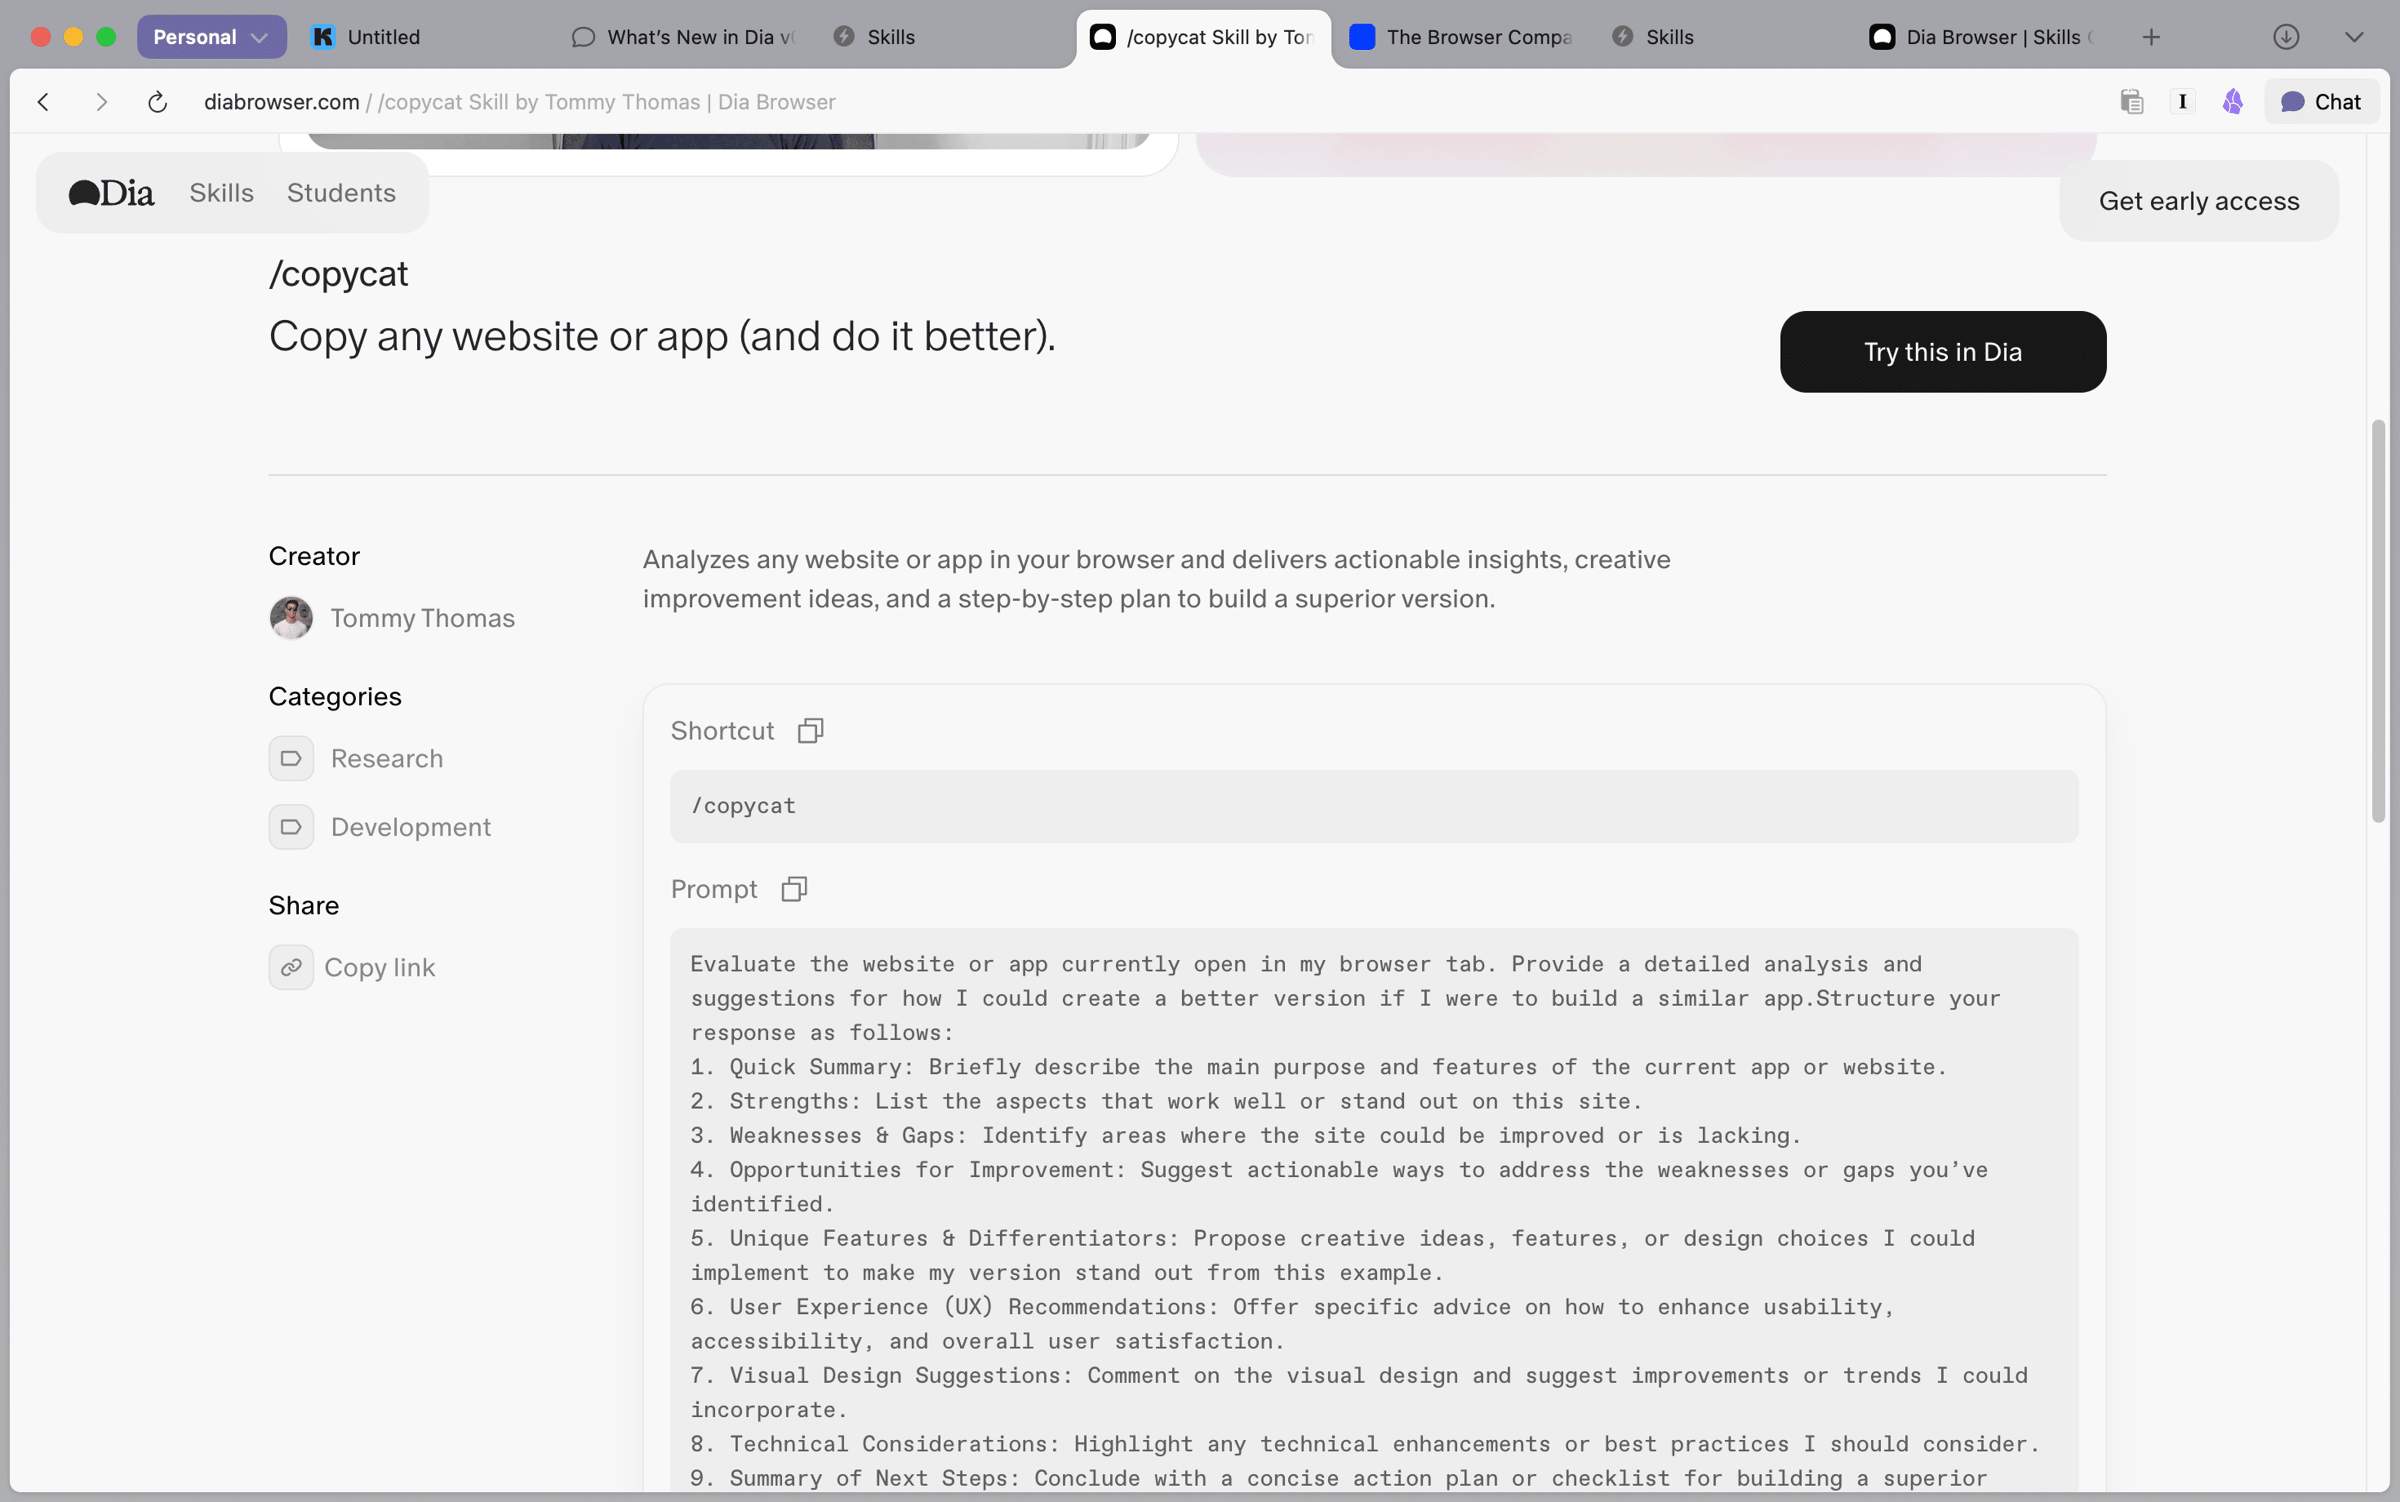
Task: Click the prompt line '1. Quick Summary'
Action: [x=1318, y=1067]
